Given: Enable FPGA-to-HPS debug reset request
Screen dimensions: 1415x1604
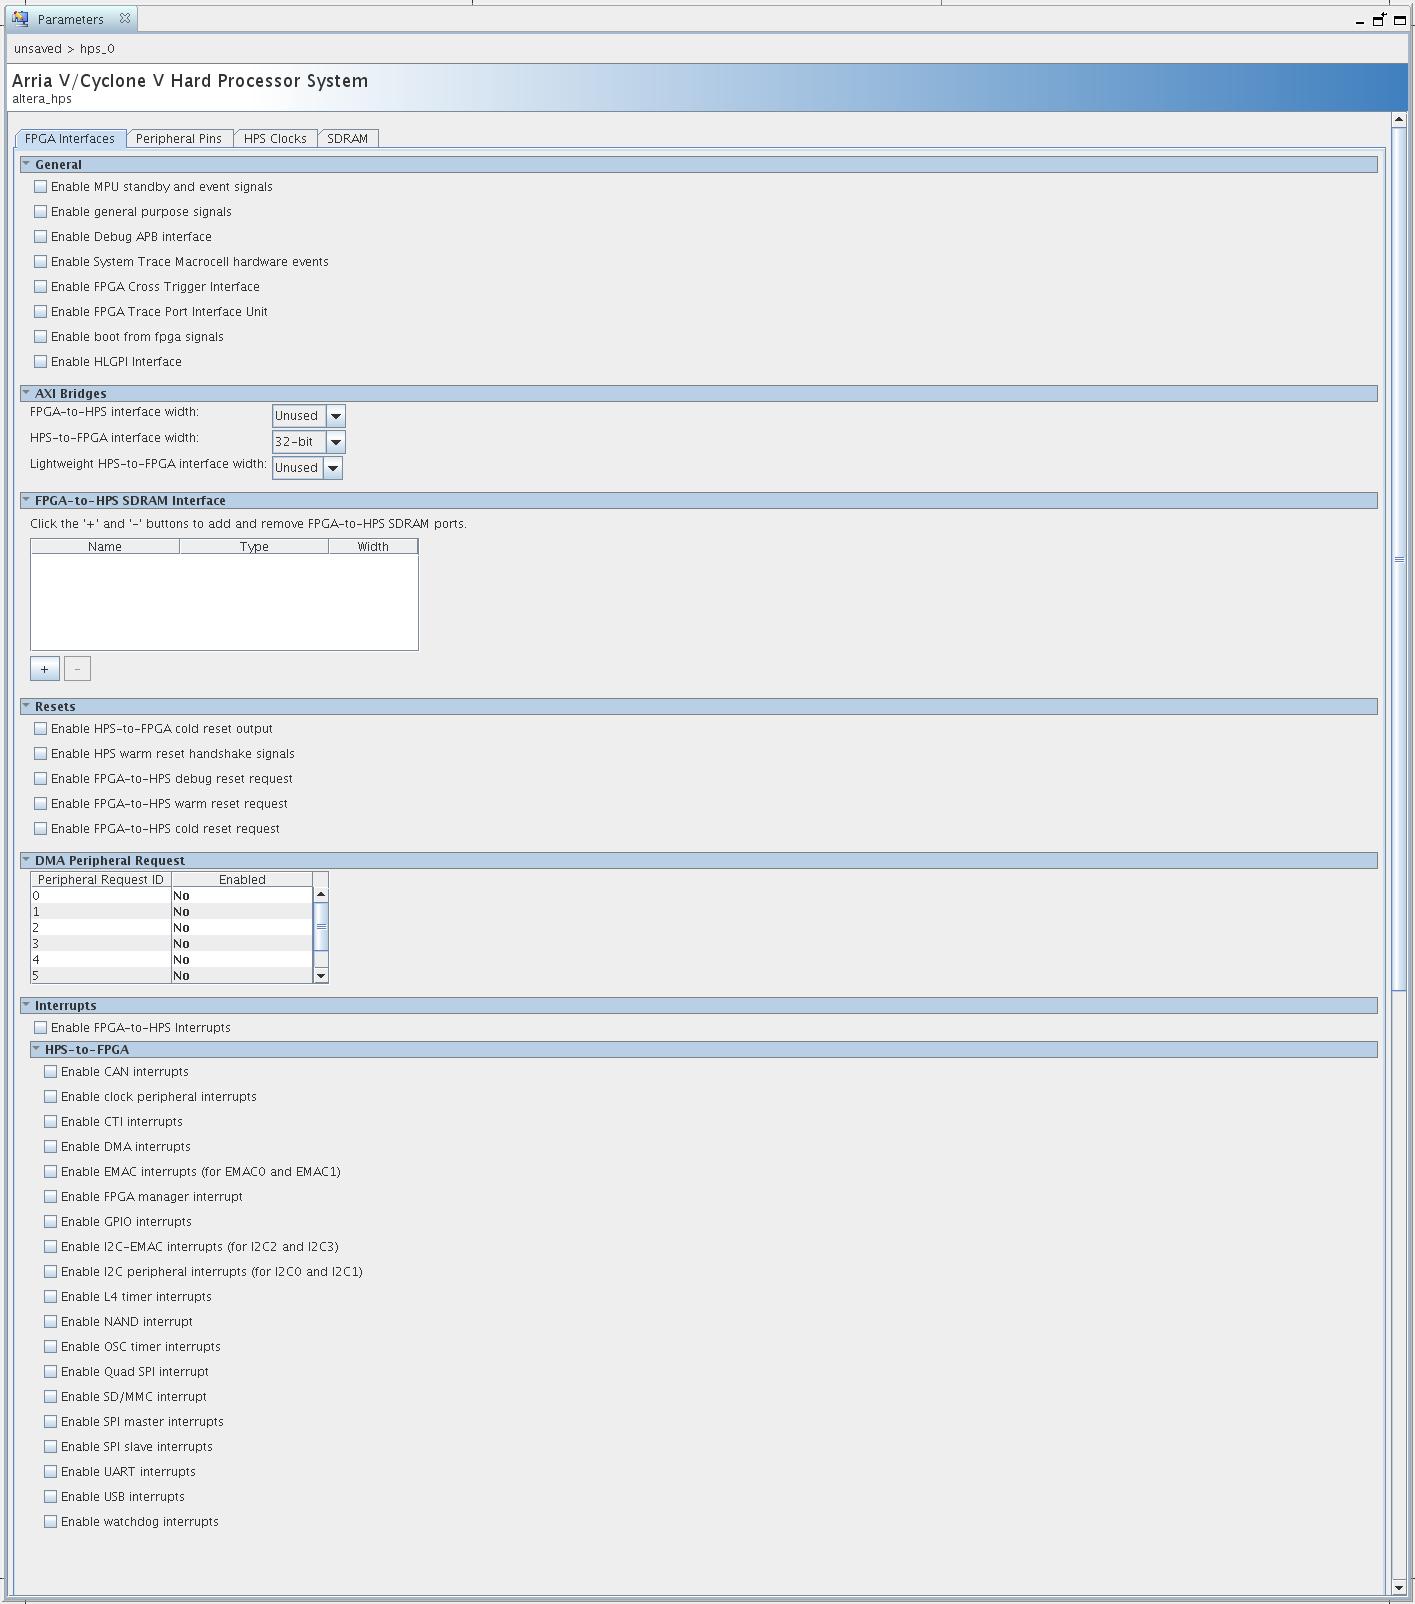Looking at the screenshot, I should (41, 779).
